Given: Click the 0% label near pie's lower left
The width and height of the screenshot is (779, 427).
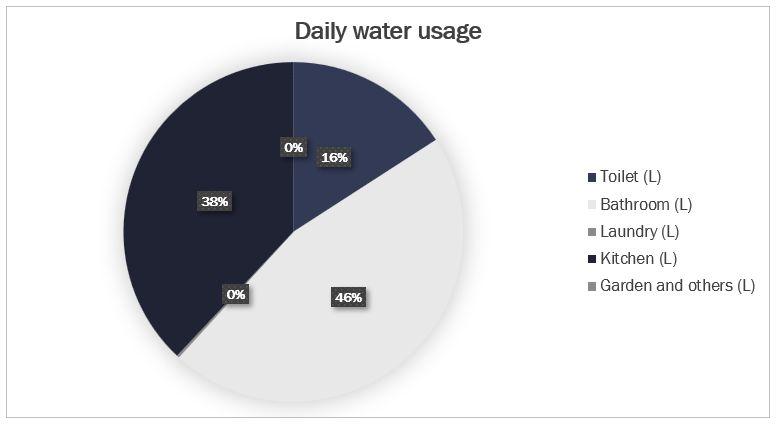Looking at the screenshot, I should point(236,294).
